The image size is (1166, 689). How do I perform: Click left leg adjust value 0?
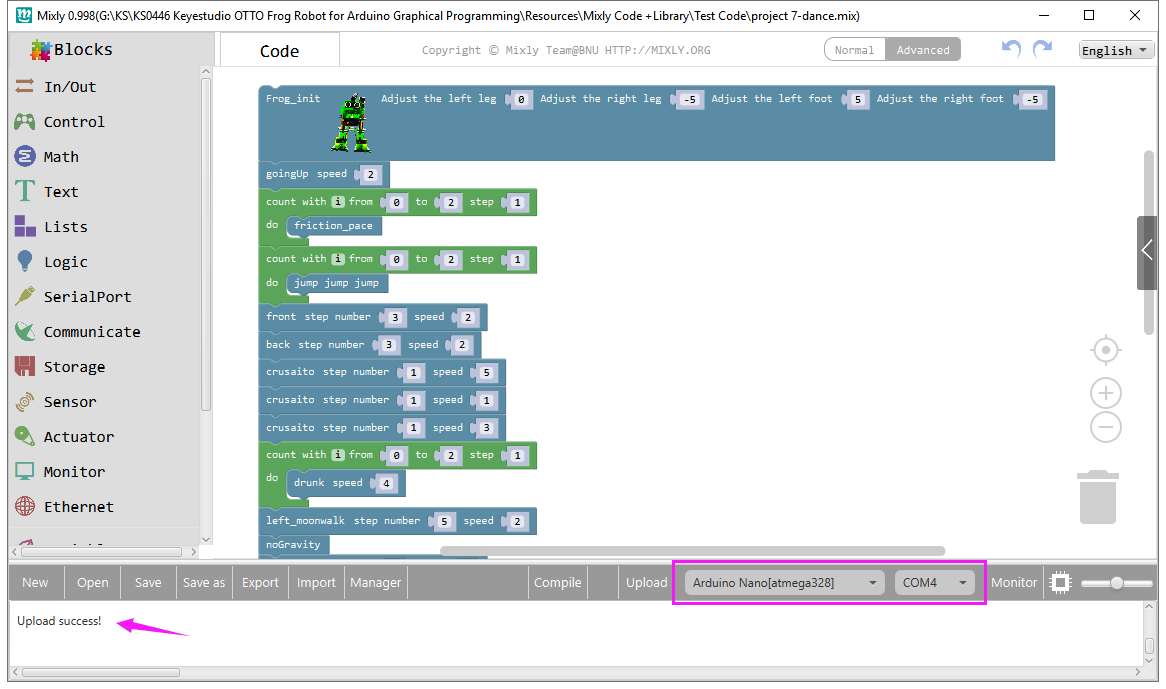521,100
